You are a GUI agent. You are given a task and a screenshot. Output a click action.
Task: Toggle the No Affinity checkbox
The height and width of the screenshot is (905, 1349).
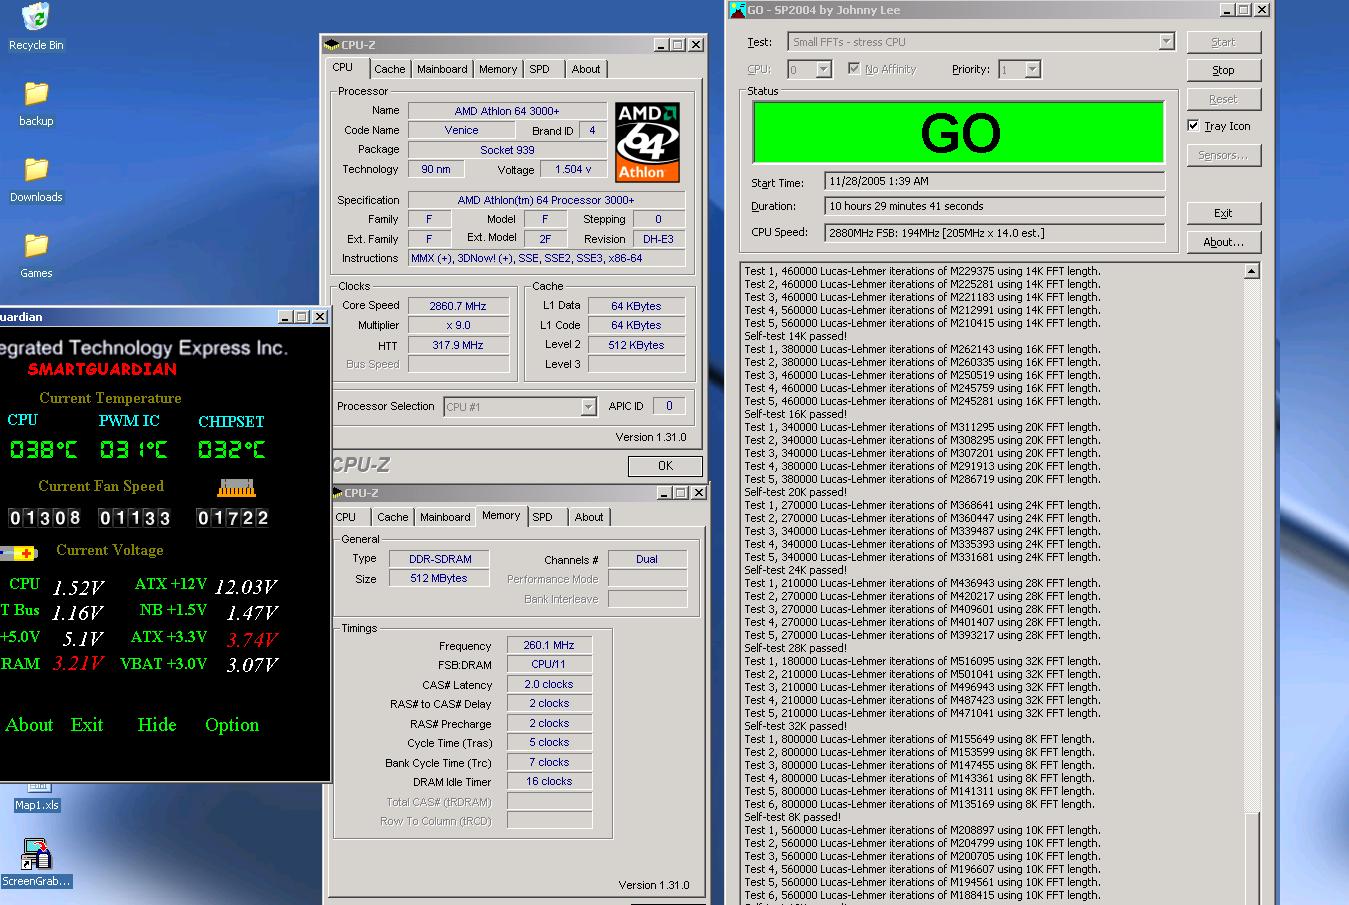coord(853,69)
